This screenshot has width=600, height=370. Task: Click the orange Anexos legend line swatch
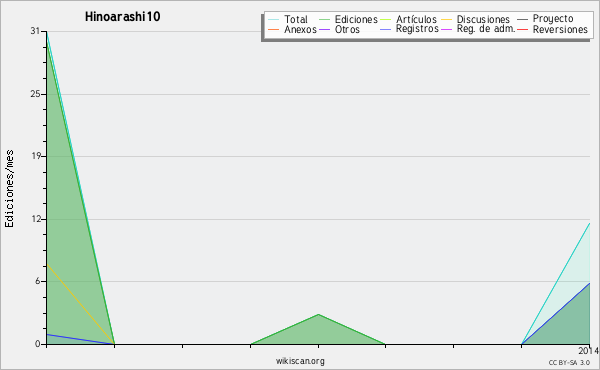tap(274, 29)
